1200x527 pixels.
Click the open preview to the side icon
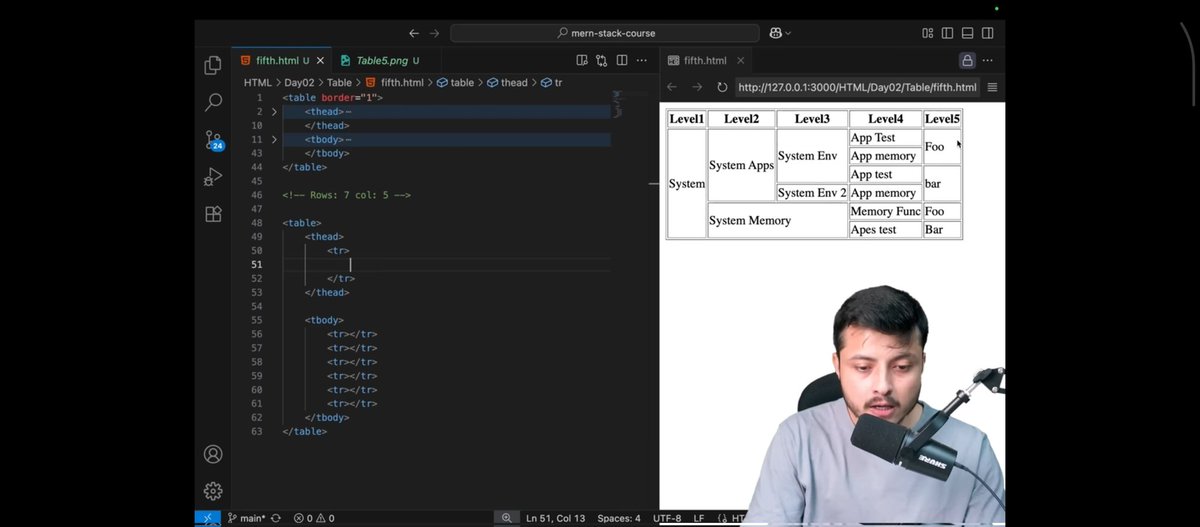[x=582, y=61]
